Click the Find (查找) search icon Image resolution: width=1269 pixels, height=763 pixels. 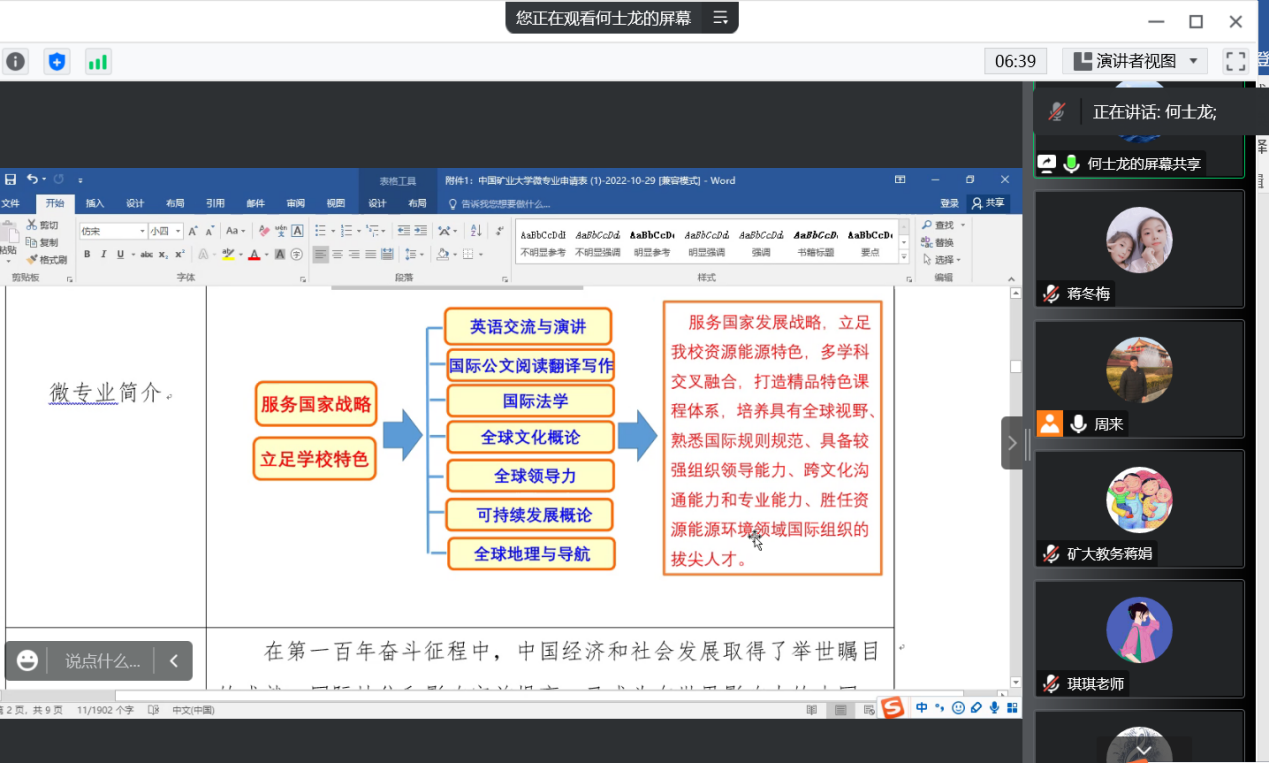927,226
